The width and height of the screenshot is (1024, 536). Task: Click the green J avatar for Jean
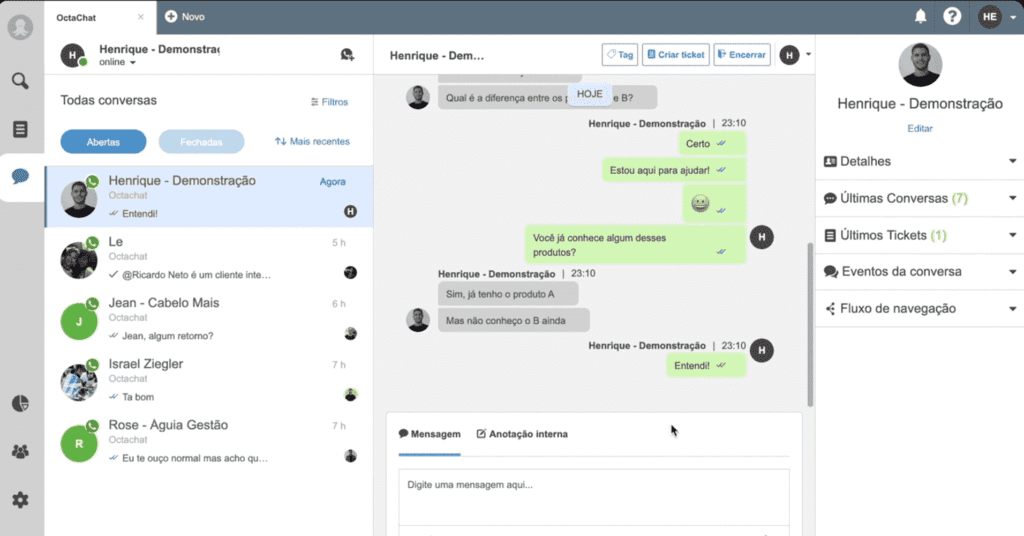click(79, 321)
